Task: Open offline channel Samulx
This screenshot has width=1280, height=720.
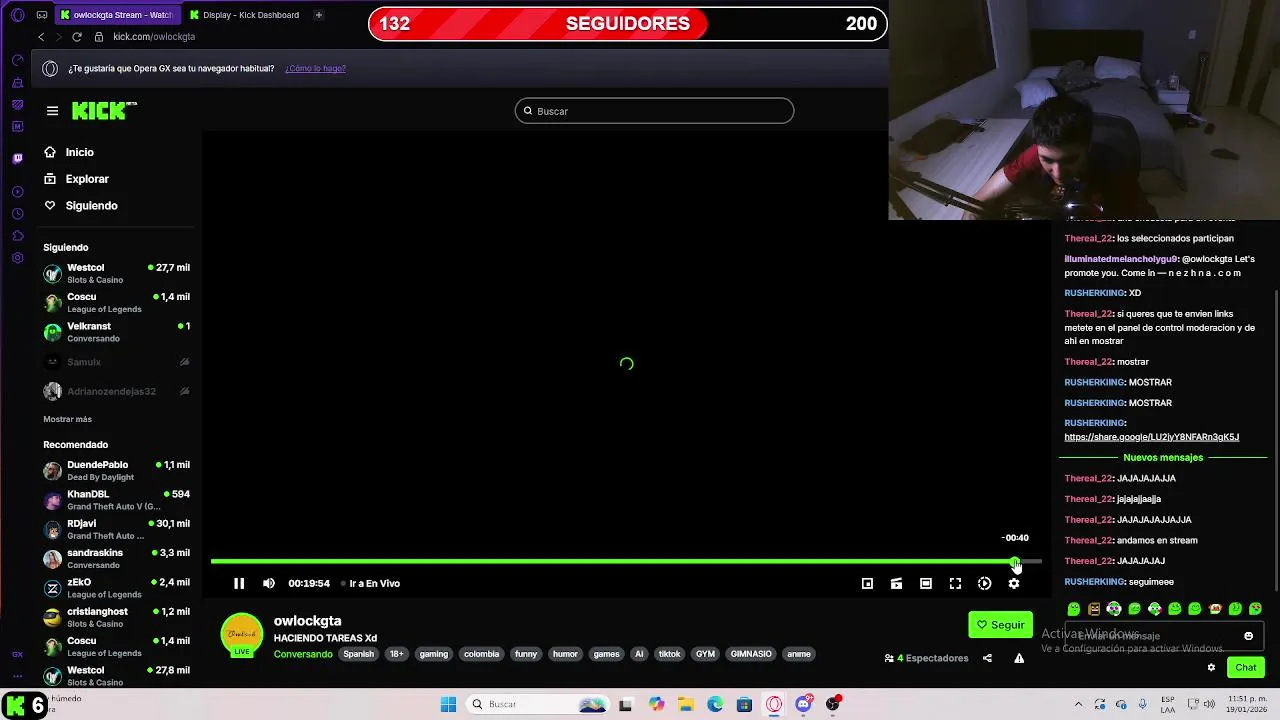Action: (x=116, y=362)
